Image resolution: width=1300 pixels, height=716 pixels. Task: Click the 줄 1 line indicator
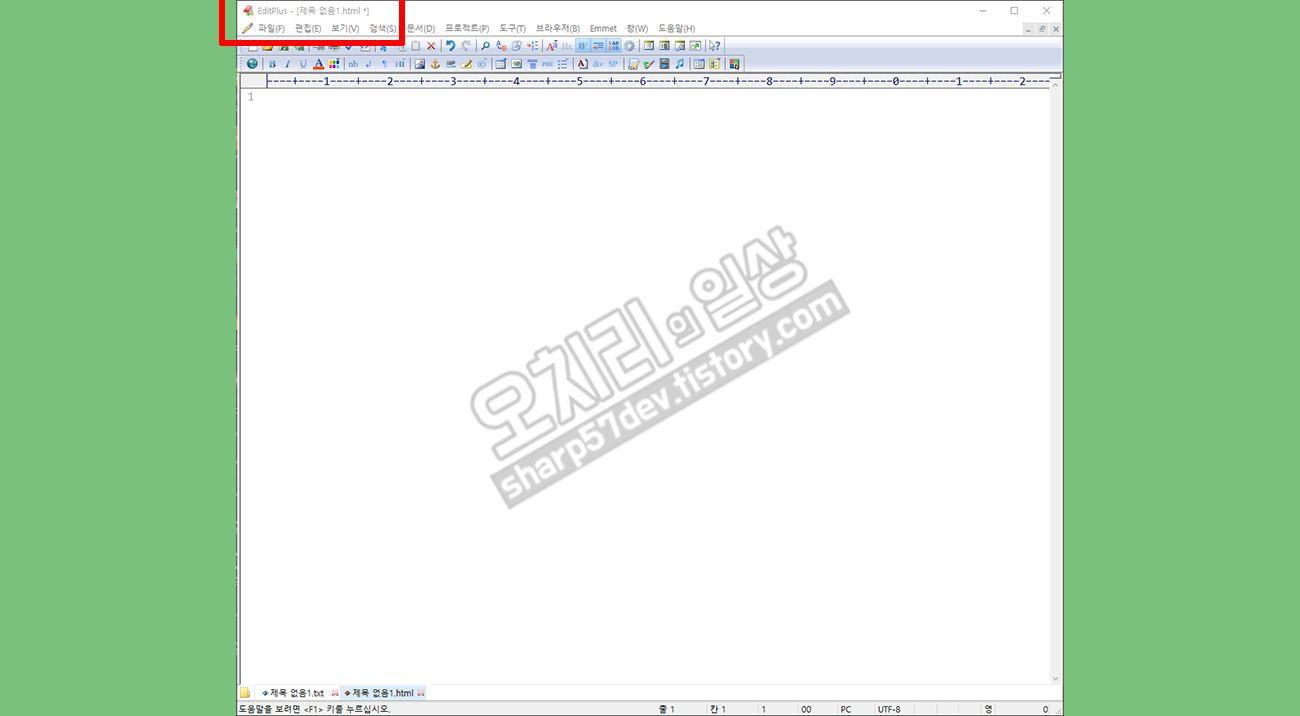click(666, 709)
